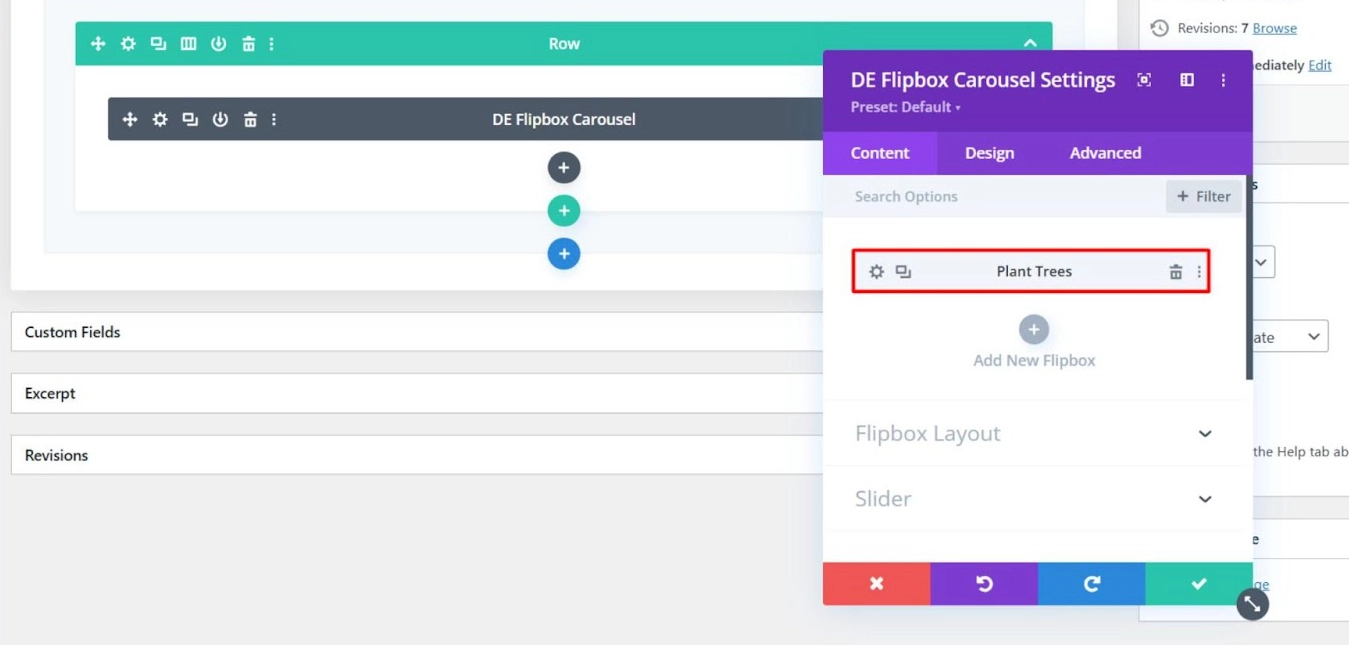Screen dimensions: 1349x645
Task: Change Row column structure icon
Action: (x=188, y=44)
